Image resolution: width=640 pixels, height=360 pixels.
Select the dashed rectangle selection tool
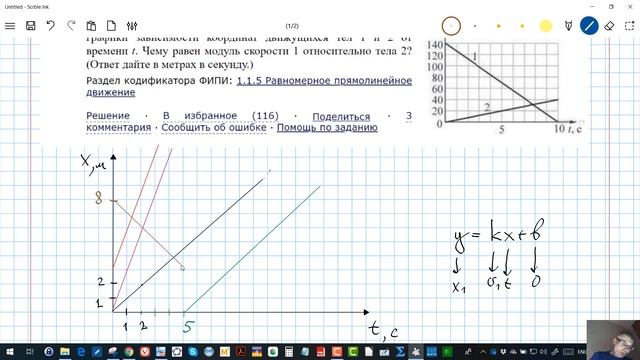point(629,26)
